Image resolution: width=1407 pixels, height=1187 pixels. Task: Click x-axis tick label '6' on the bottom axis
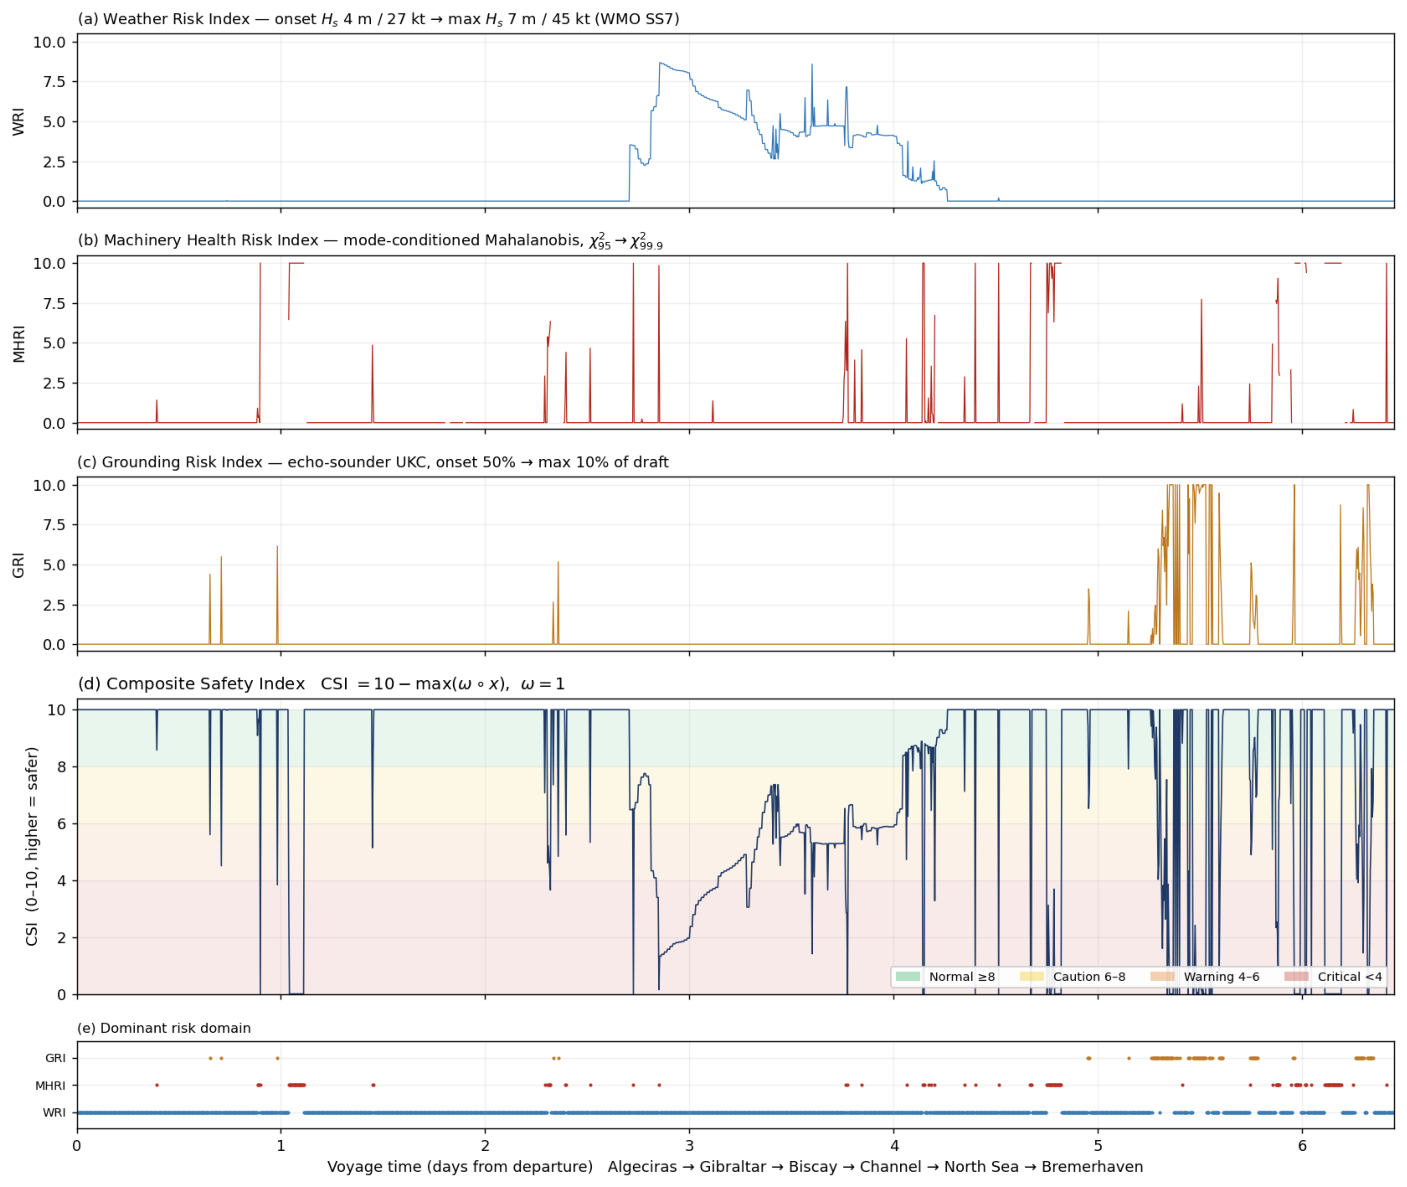(x=1302, y=1146)
